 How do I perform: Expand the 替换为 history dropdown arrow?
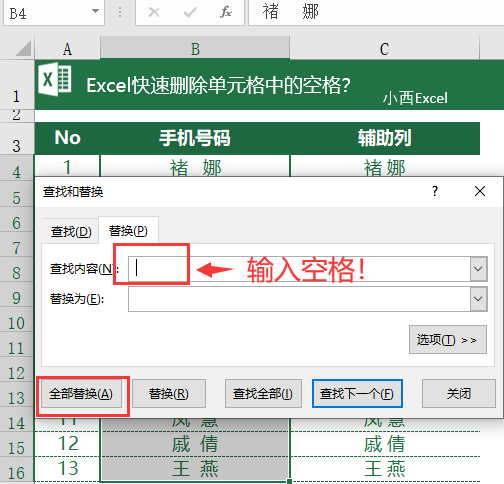tap(479, 299)
